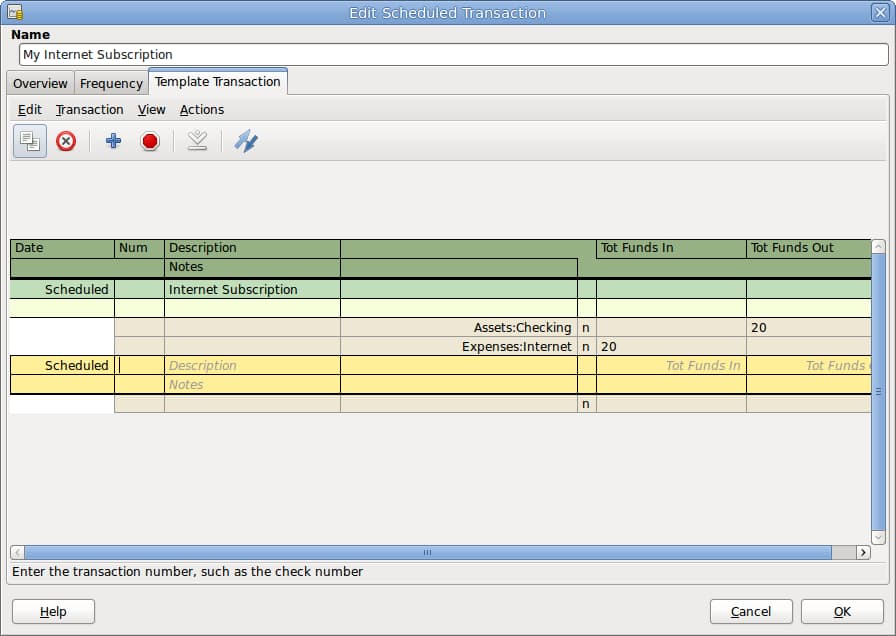
Task: Click the Duplicate transaction toolbar icon
Action: (30, 141)
